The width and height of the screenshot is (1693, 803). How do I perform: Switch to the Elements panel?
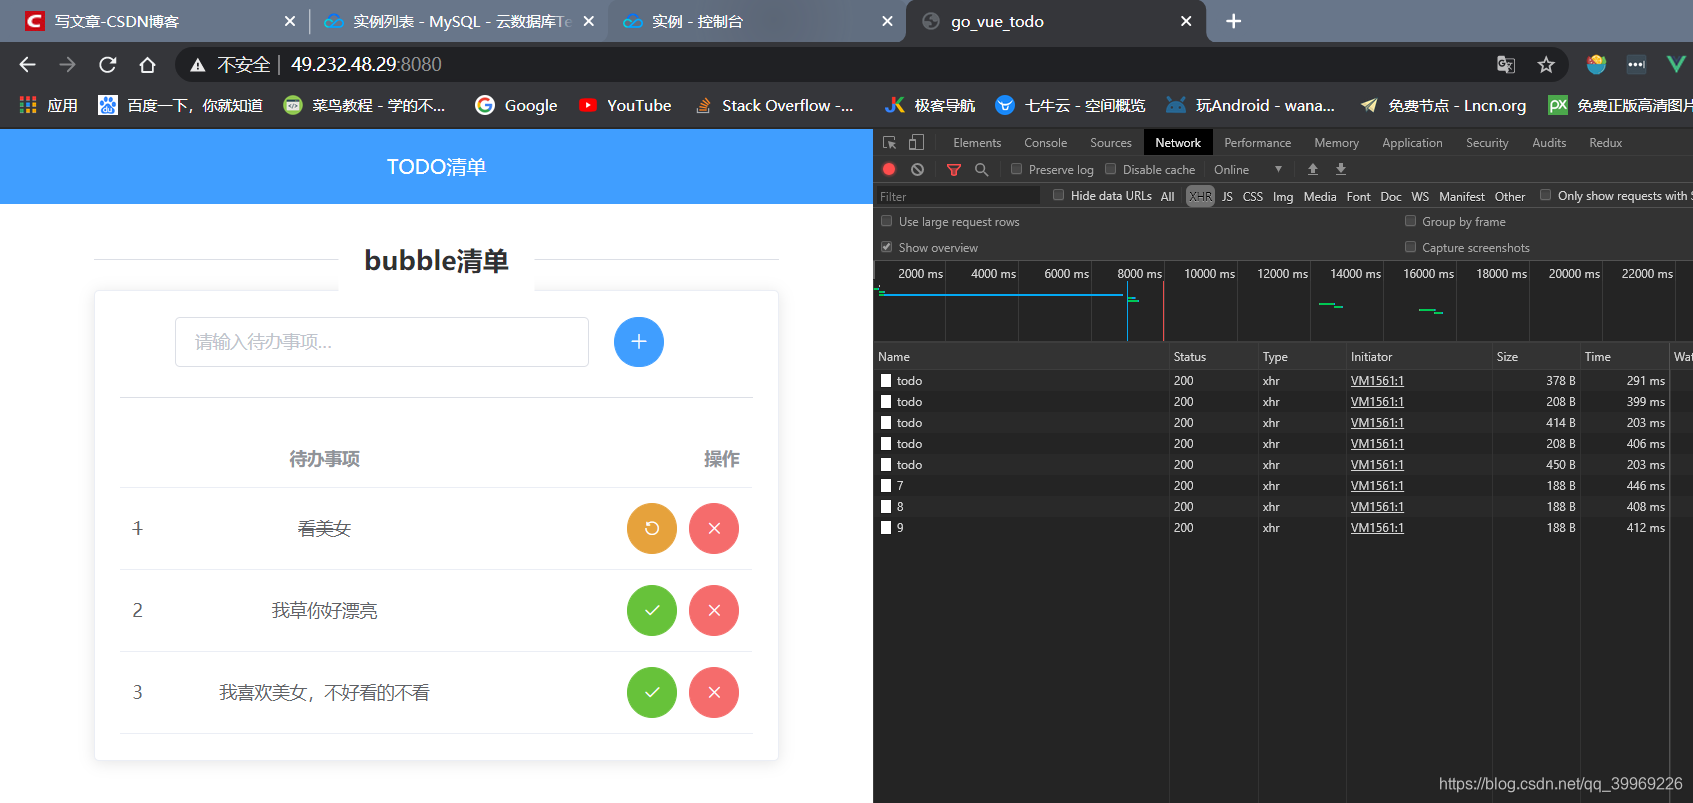tap(977, 143)
